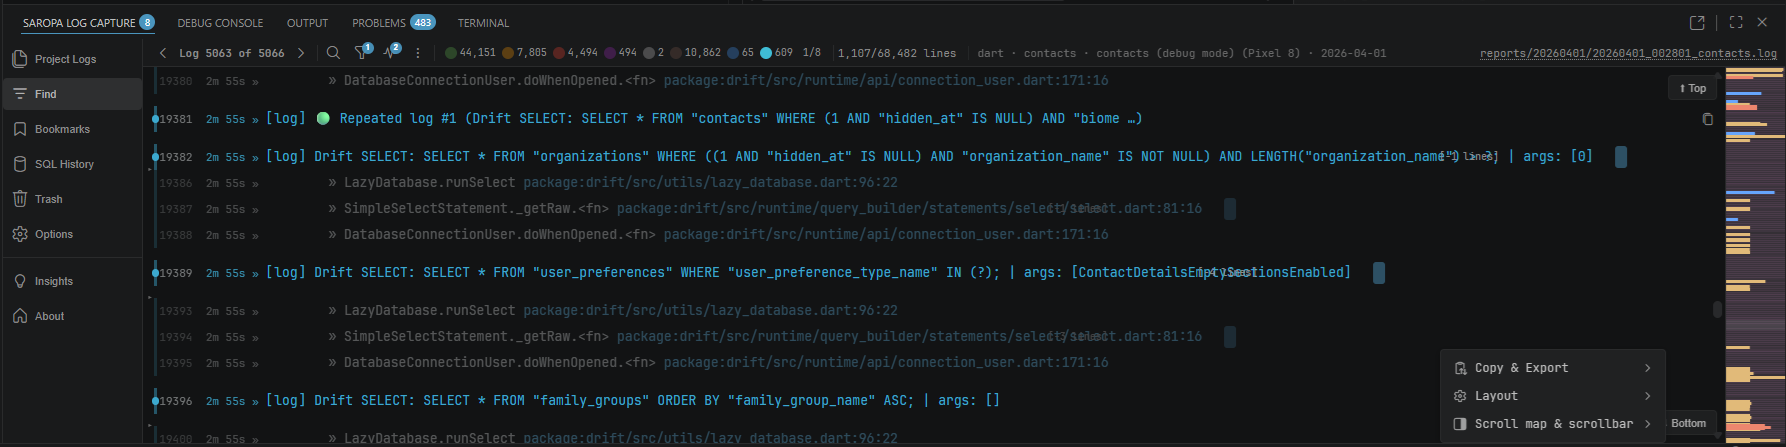Open lazy_database.dart:96:22 link at line 19393
This screenshot has height=447, width=1786.
click(710, 311)
